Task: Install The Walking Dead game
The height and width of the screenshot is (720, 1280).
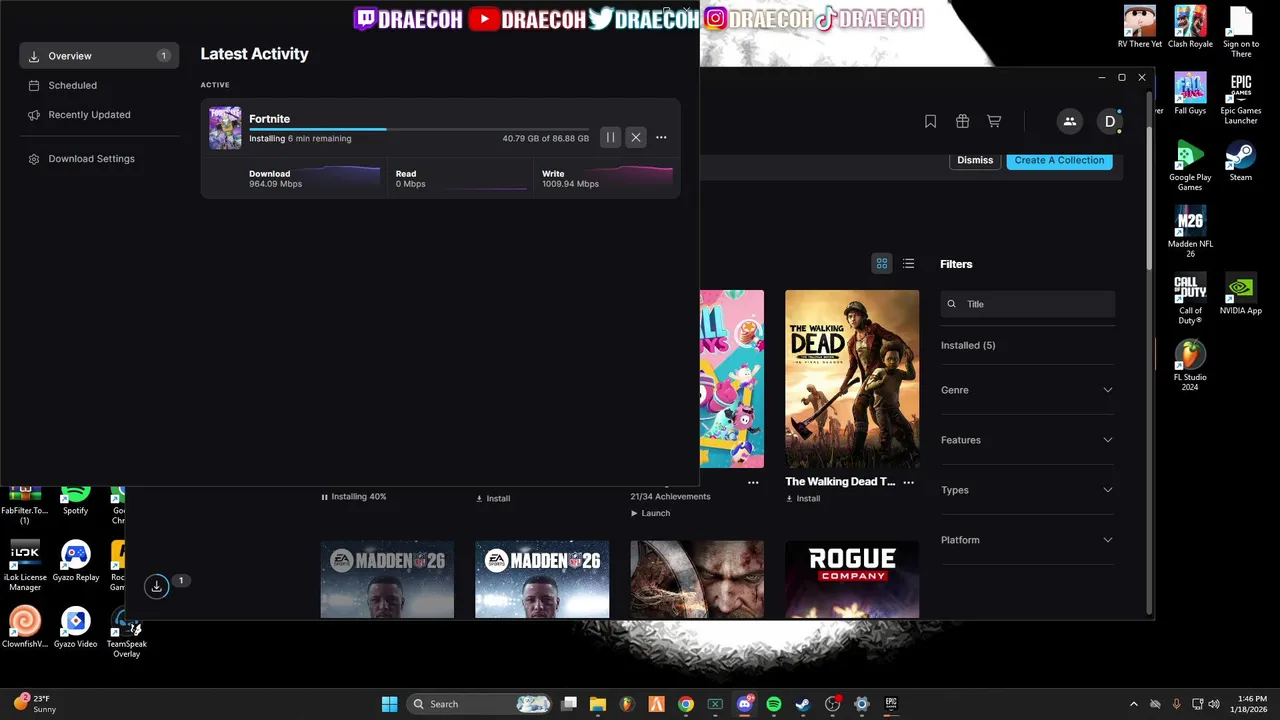Action: pos(803,498)
